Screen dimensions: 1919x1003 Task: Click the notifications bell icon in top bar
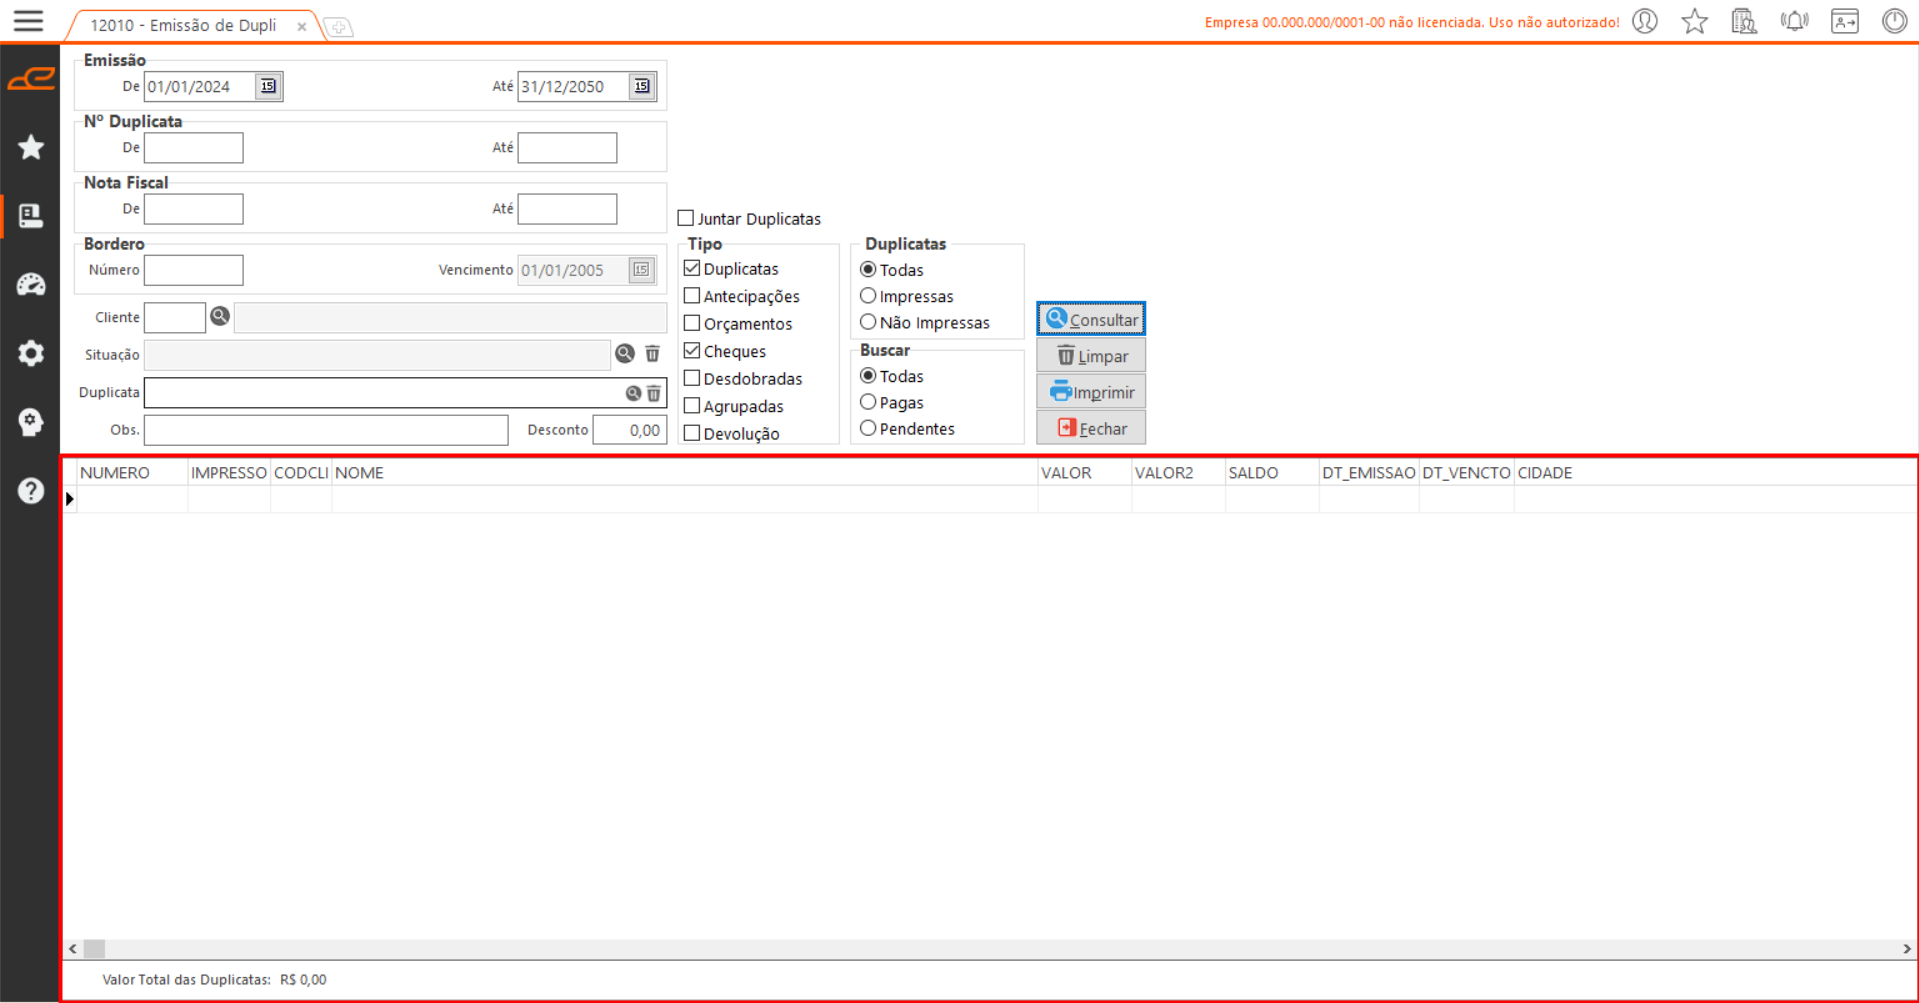tap(1794, 21)
